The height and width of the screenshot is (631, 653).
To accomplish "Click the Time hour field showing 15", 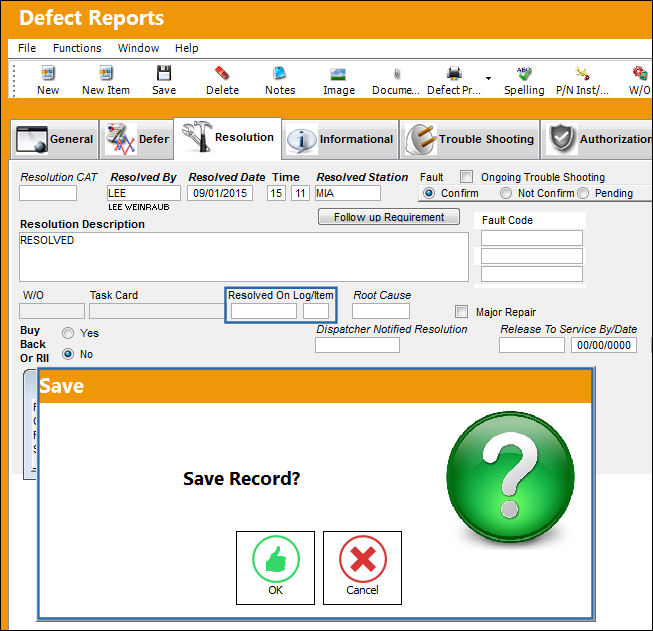I will coord(276,193).
